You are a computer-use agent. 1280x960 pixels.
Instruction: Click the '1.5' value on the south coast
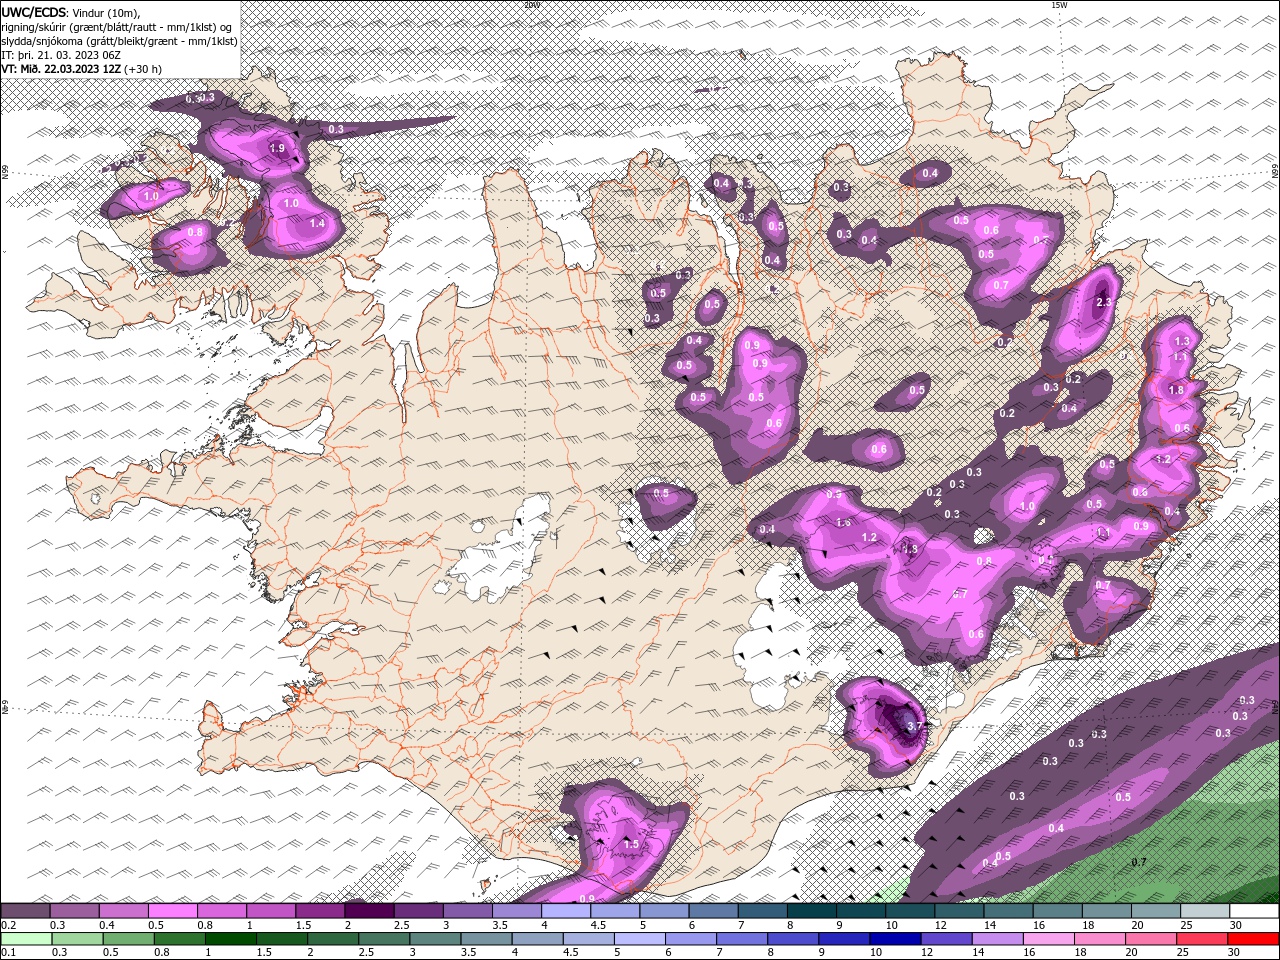pyautogui.click(x=631, y=844)
